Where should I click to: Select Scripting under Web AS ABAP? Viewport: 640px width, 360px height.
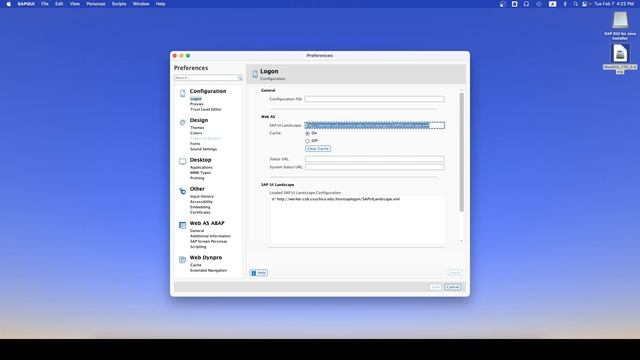(198, 247)
